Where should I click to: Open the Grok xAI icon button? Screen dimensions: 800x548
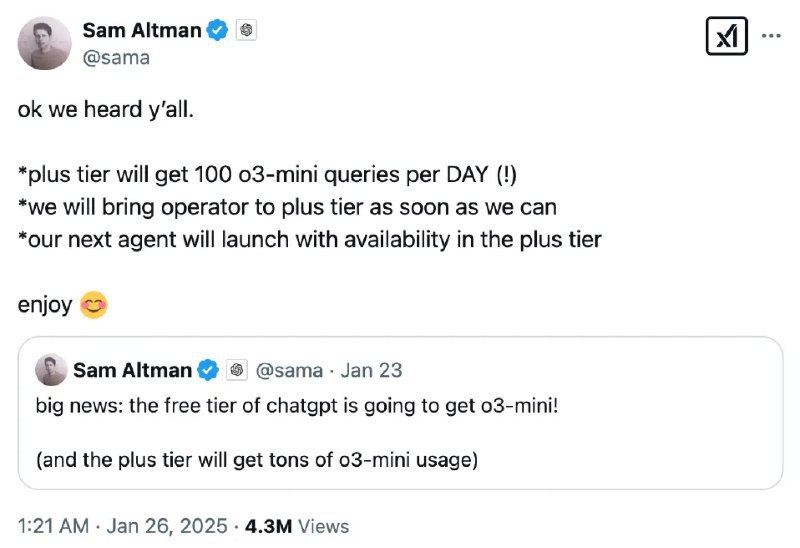pos(726,36)
